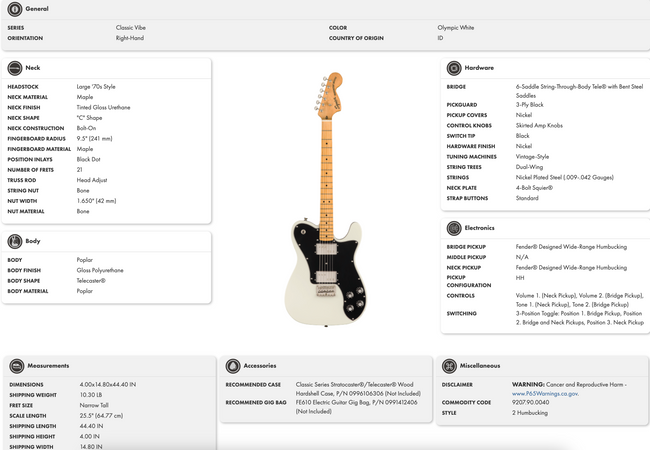This screenshot has height=450, width=650.
Task: Click the Accessories section icon
Action: tap(233, 366)
